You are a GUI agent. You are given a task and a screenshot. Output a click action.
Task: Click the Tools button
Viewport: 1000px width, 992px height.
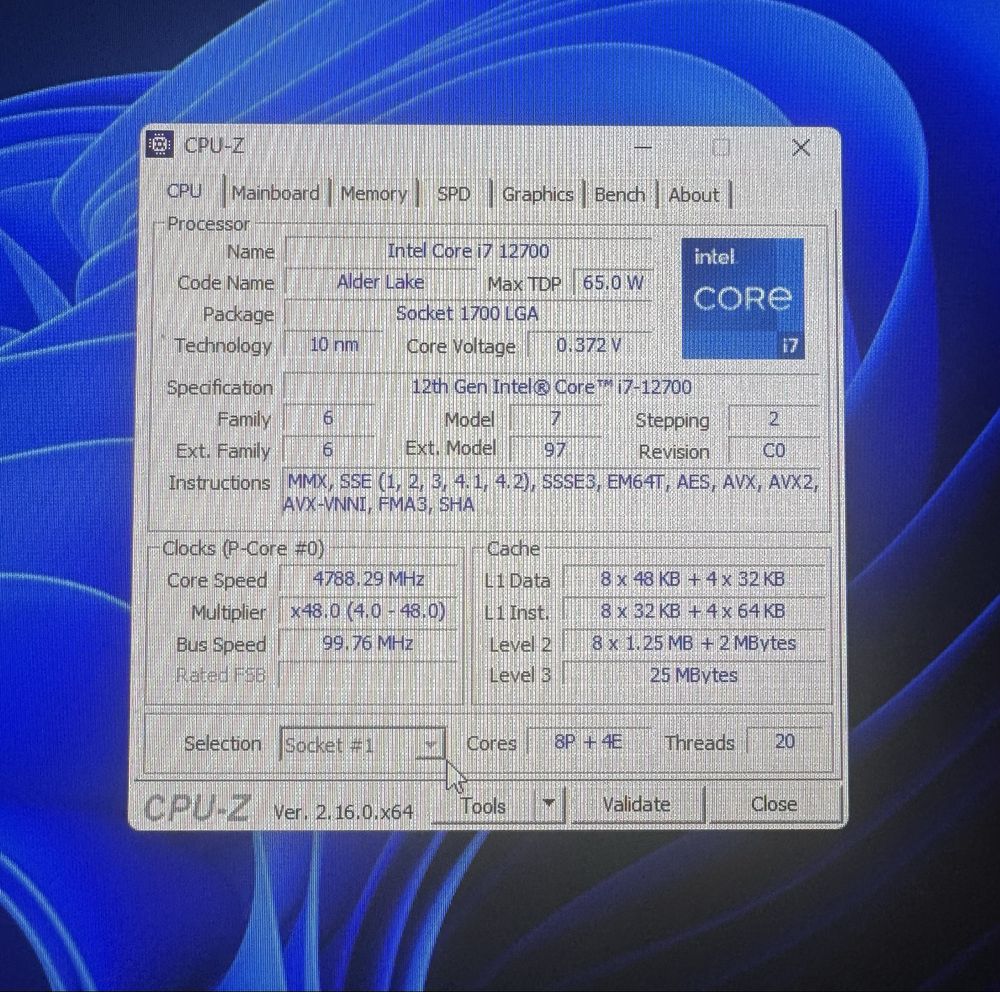[x=483, y=806]
